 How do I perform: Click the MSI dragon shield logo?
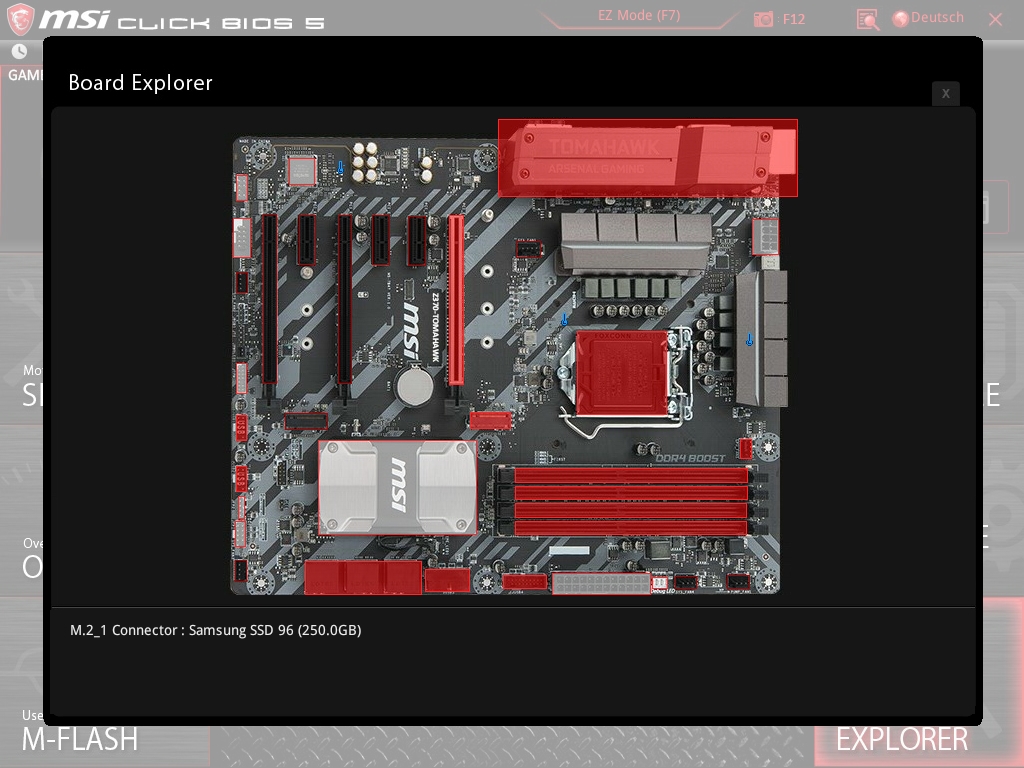click(20, 19)
